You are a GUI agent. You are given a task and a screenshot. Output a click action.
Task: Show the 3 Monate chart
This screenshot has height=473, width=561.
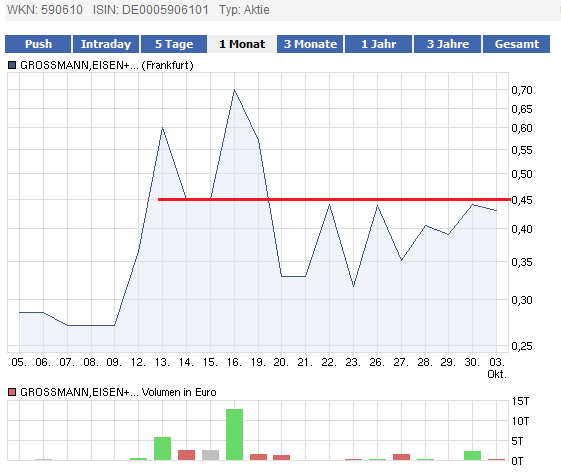point(310,44)
